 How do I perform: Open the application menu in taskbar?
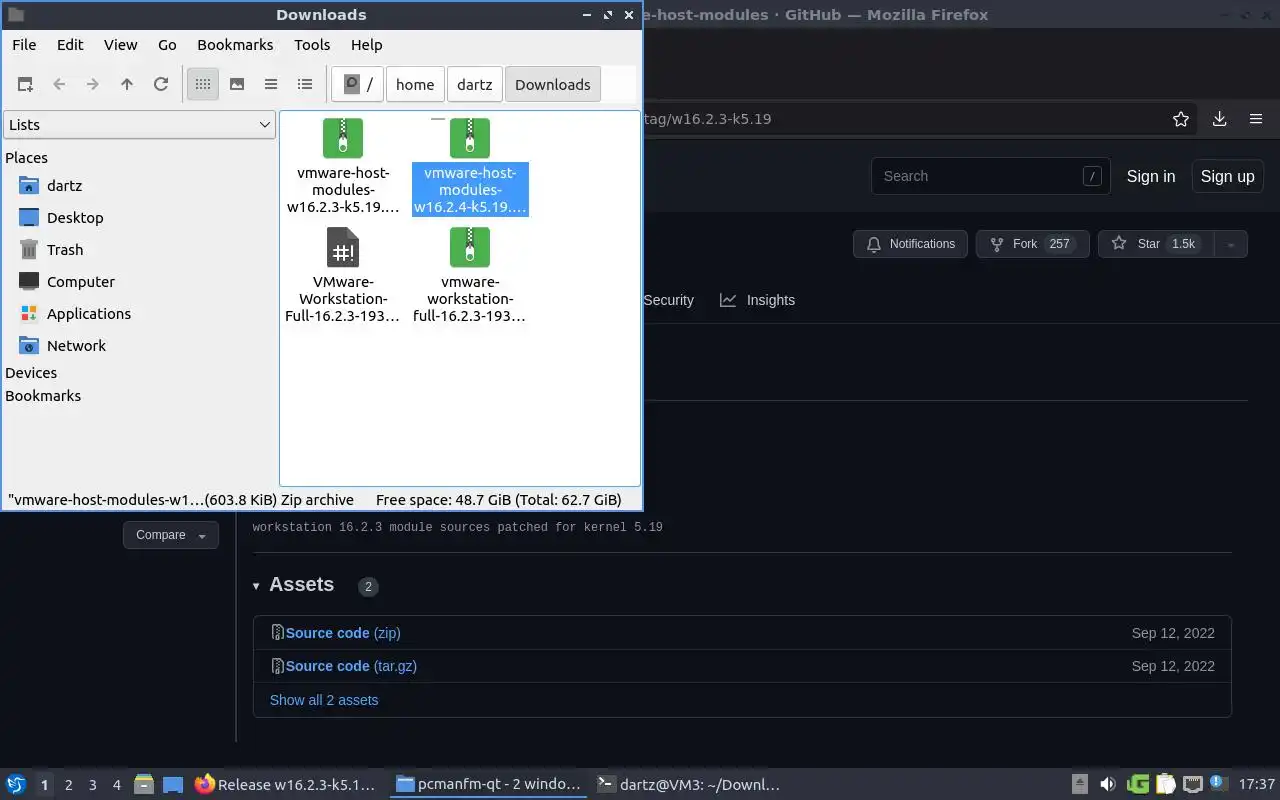click(16, 785)
